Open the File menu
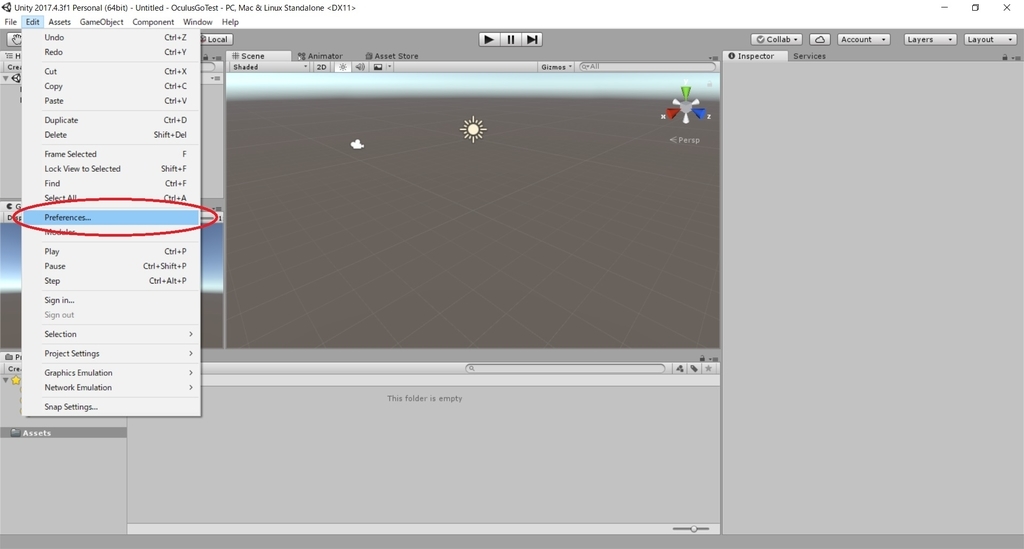Screen dimensions: 1024x549 pyautogui.click(x=10, y=22)
